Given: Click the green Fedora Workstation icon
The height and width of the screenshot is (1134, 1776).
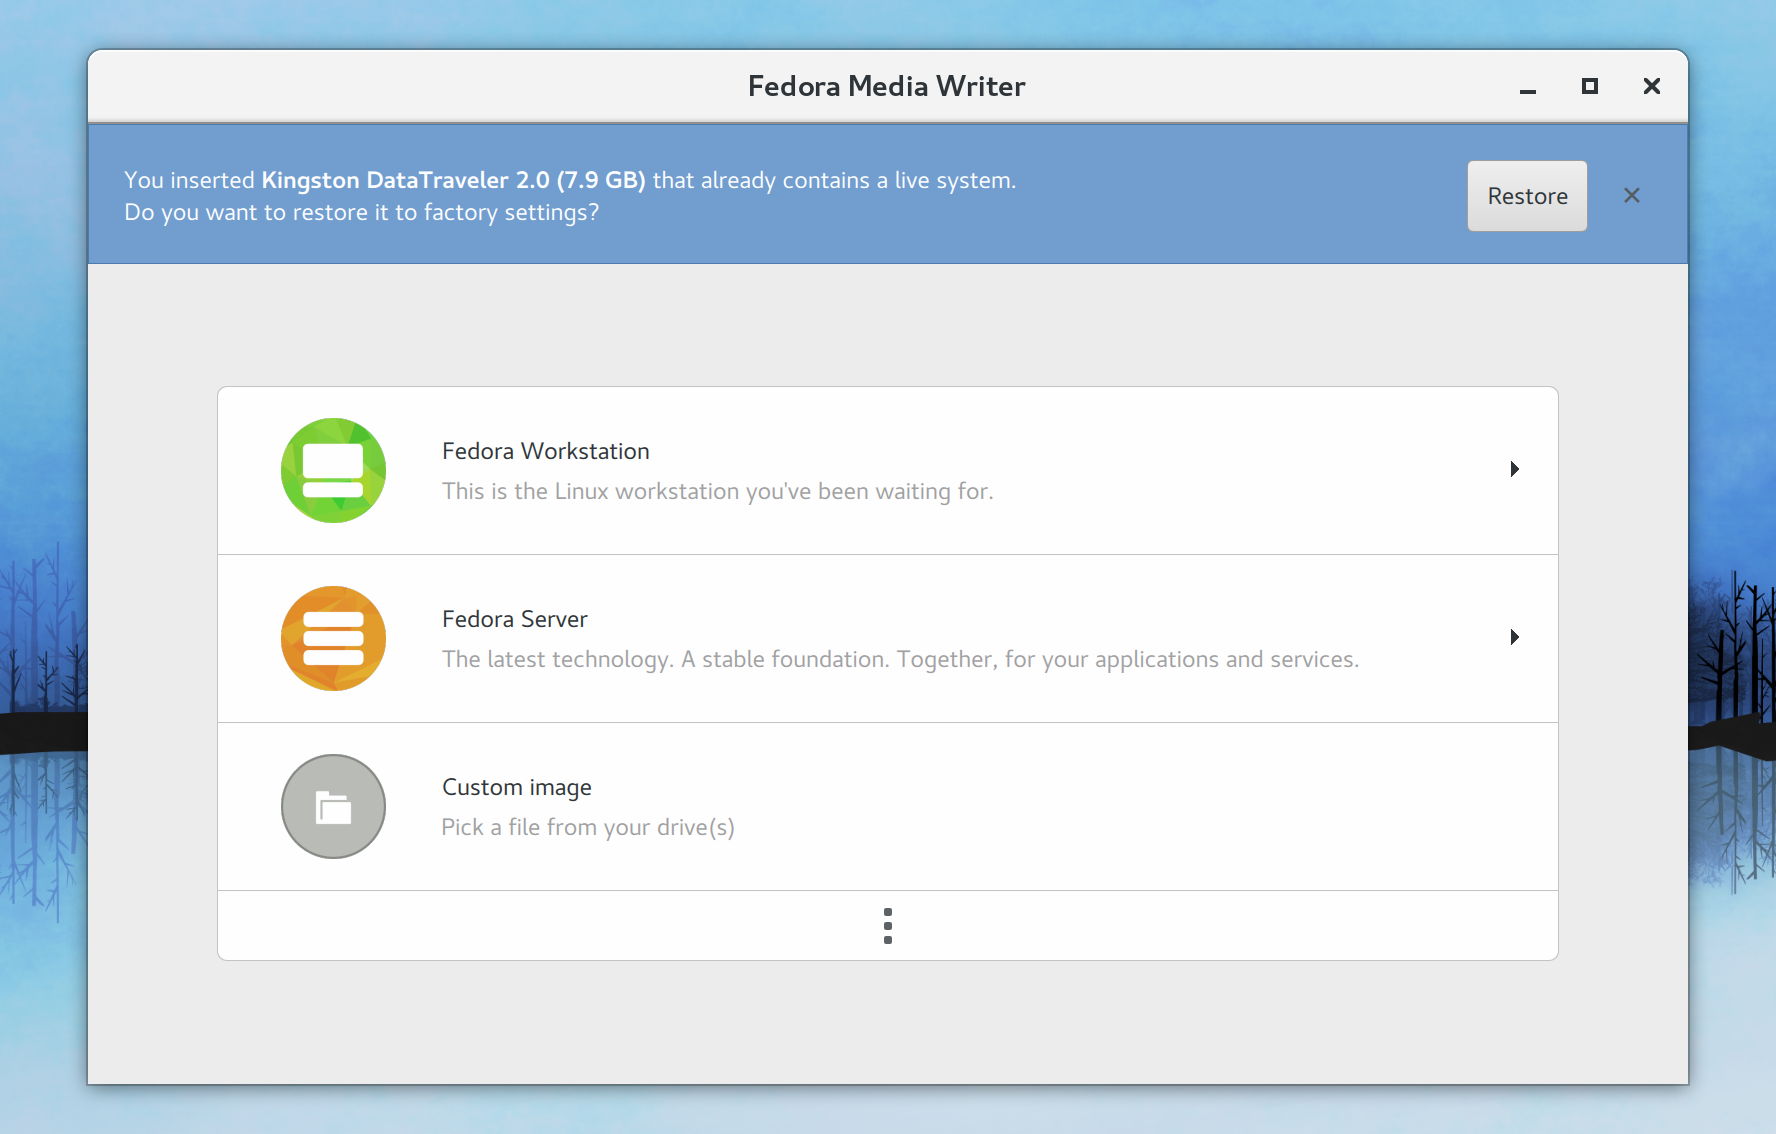Looking at the screenshot, I should (x=333, y=470).
